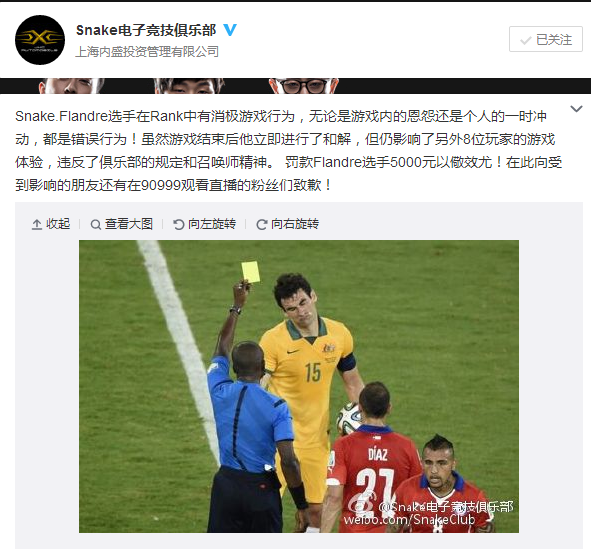
Task: Click the yellow card soccer photo
Action: [x=299, y=386]
